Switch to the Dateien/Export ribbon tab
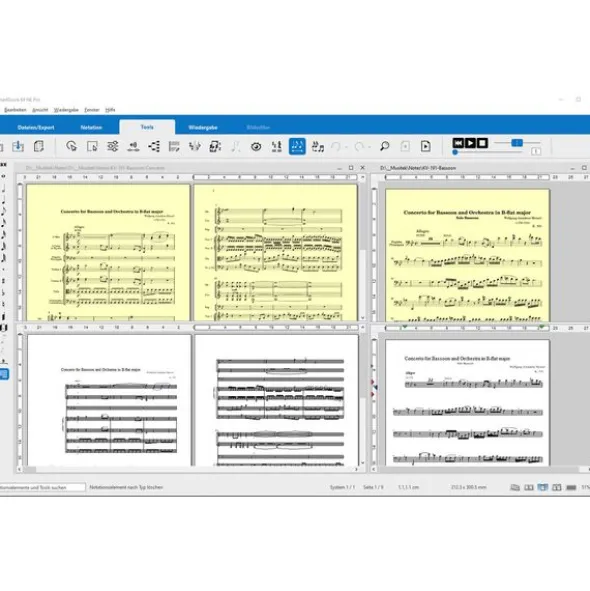This screenshot has width=590, height=591. 36,127
